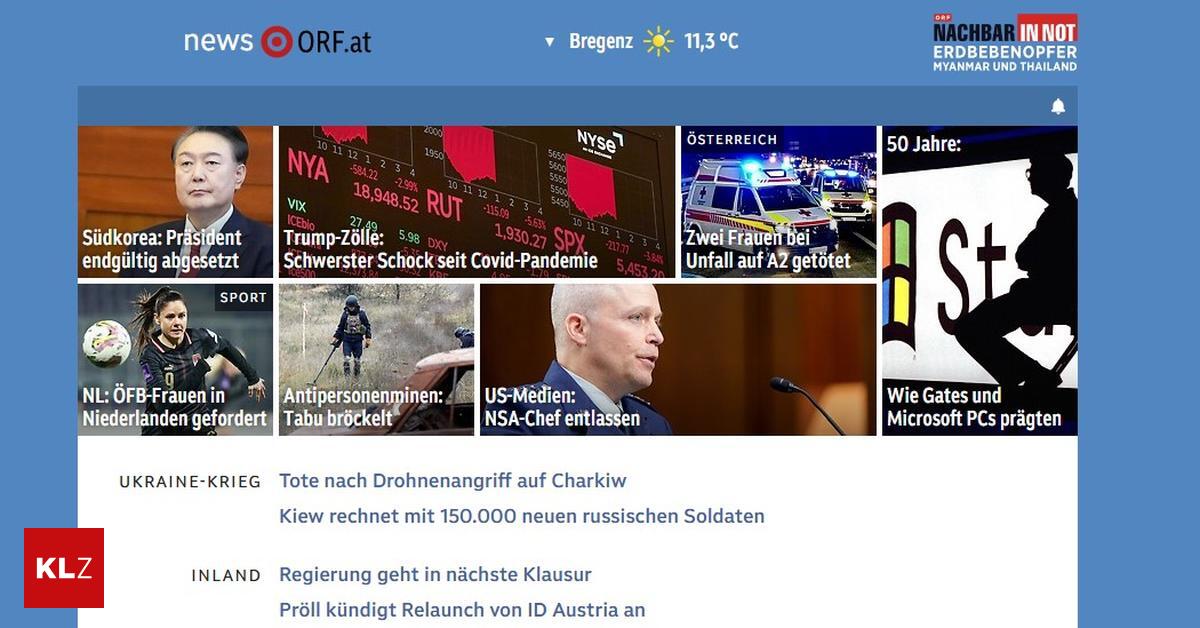The width and height of the screenshot is (1200, 628).
Task: Select the Ukraine-Krieg section label
Action: tap(190, 482)
